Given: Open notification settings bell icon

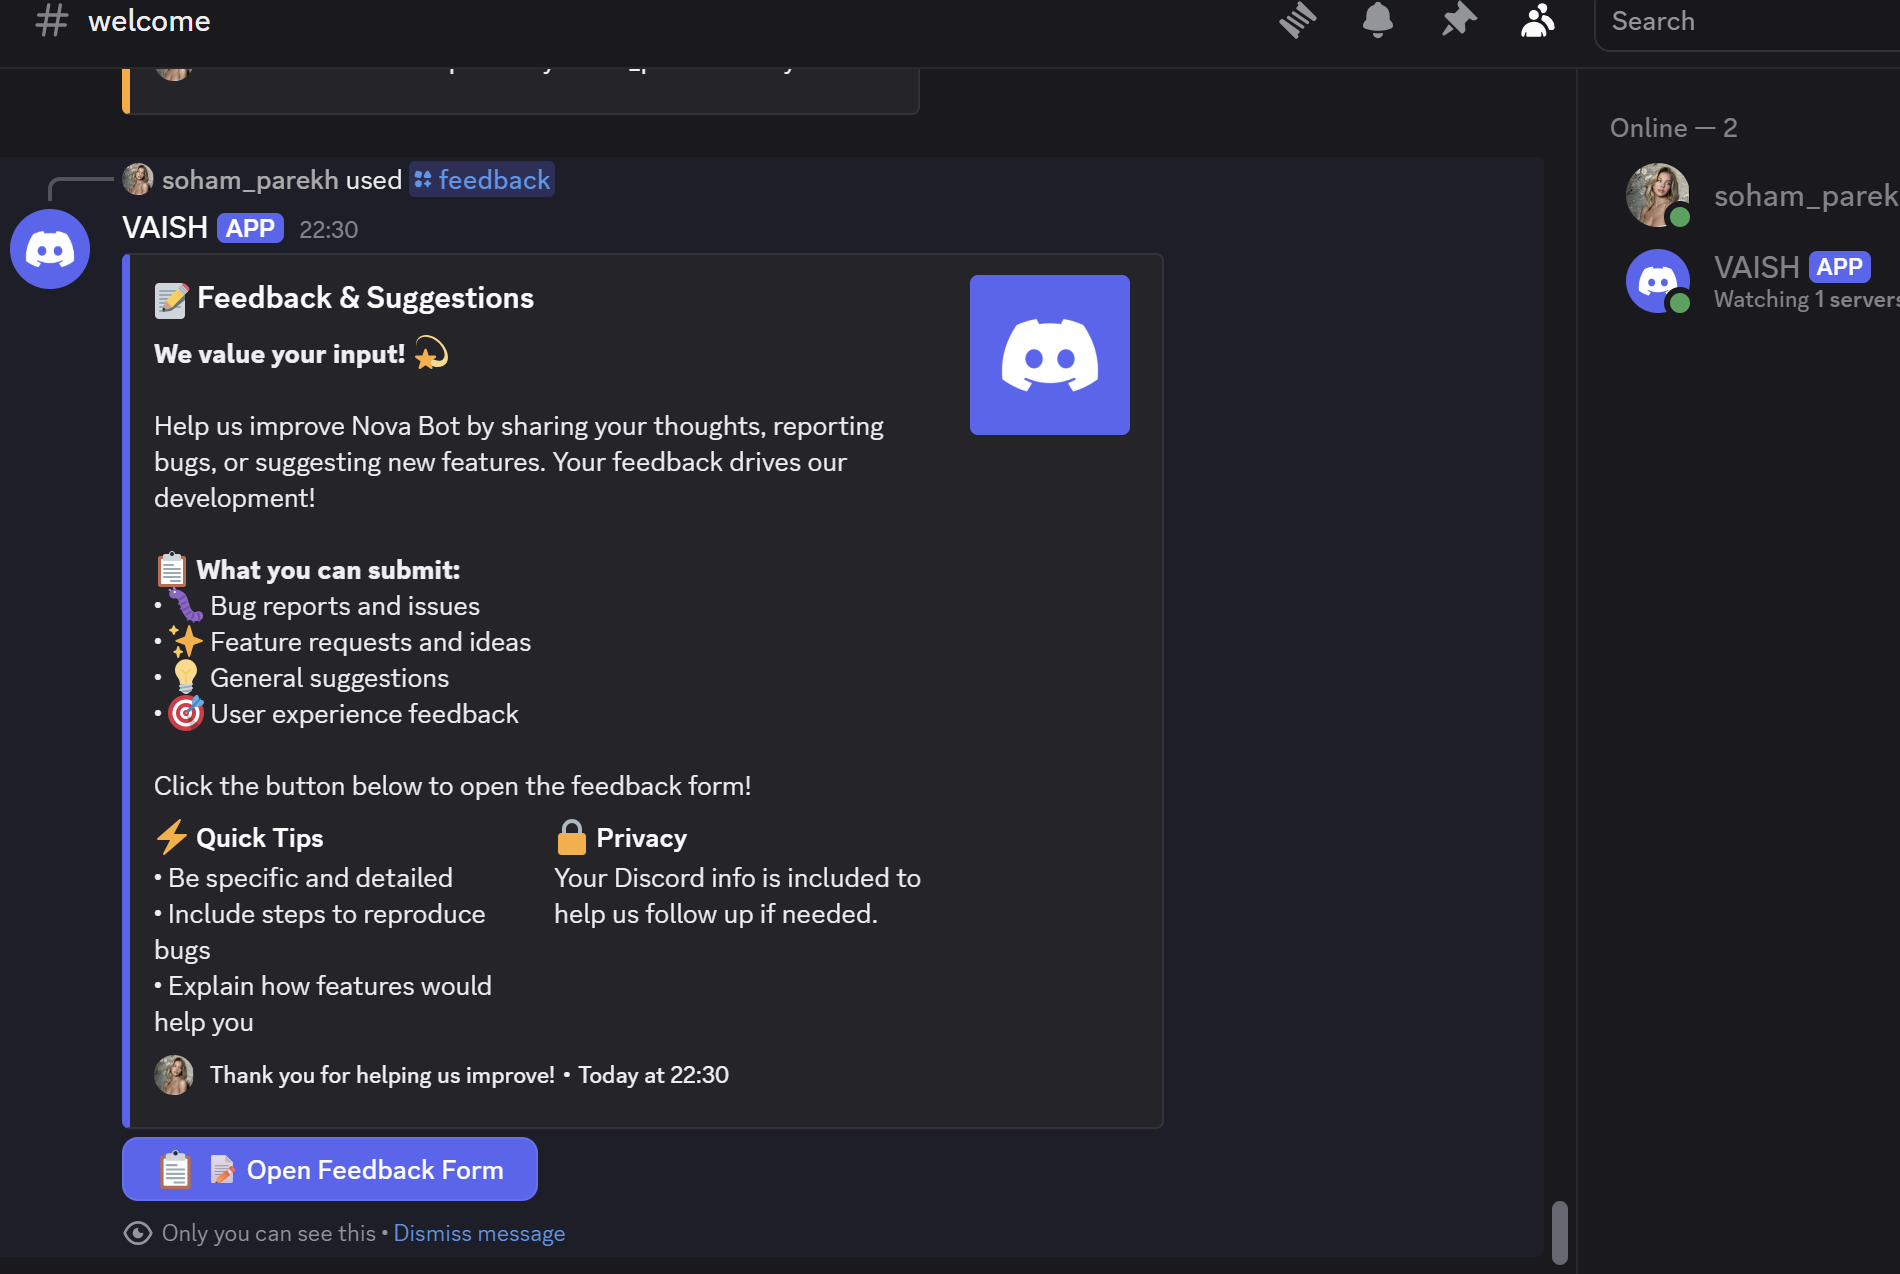Looking at the screenshot, I should click(1377, 20).
